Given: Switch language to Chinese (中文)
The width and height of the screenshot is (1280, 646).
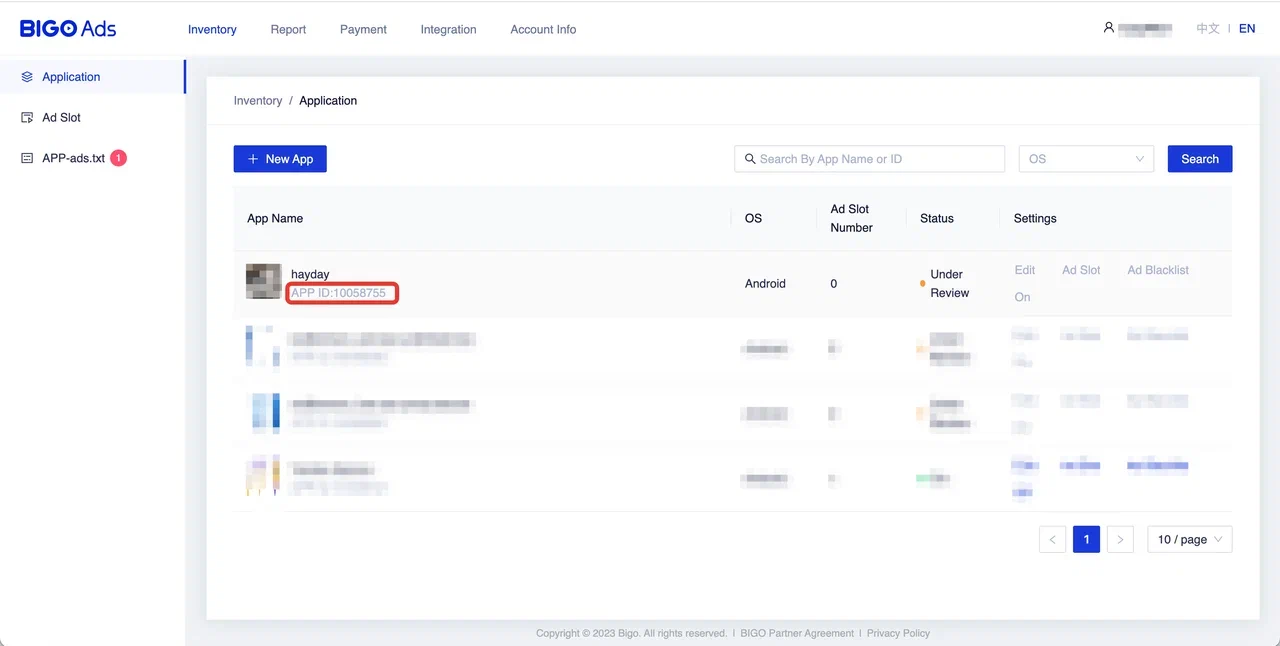Looking at the screenshot, I should (1208, 29).
